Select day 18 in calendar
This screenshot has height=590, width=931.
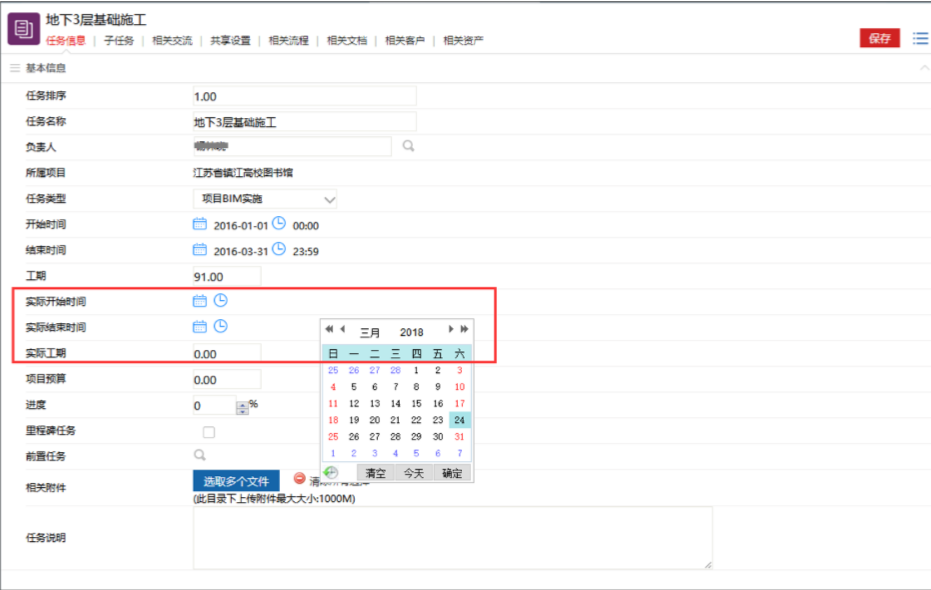[333, 420]
